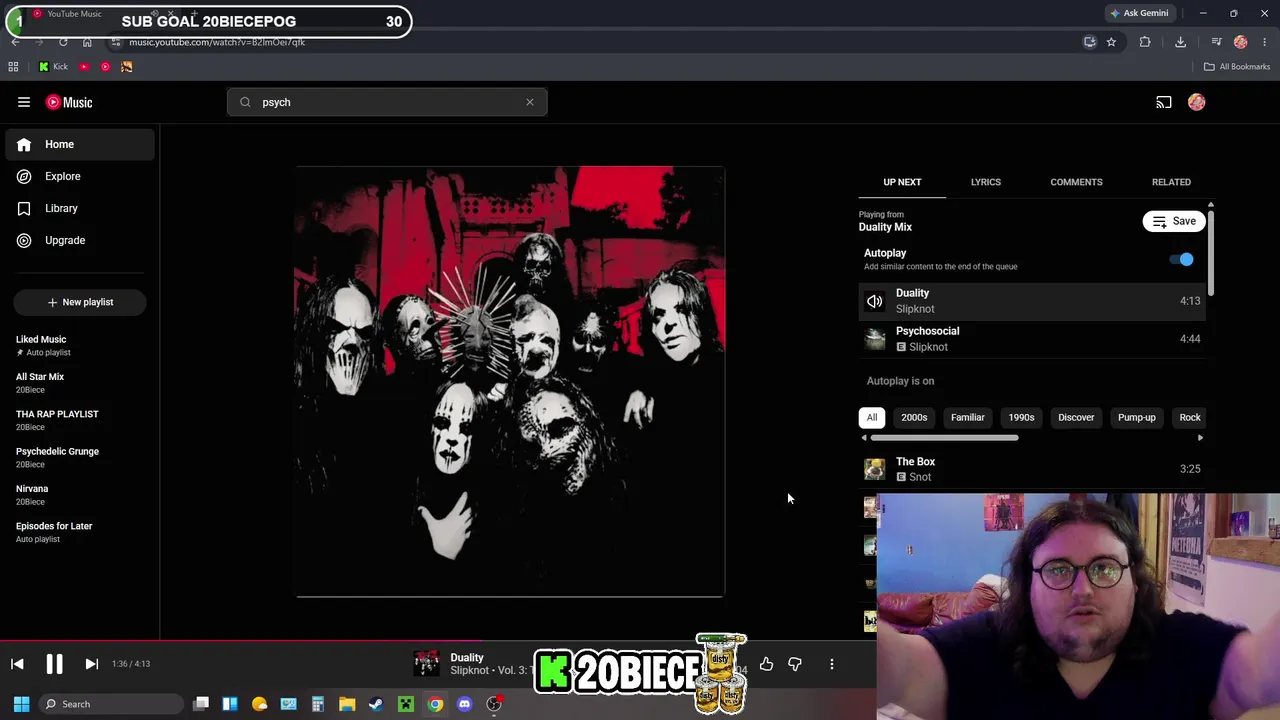Image resolution: width=1280 pixels, height=720 pixels.
Task: Open the All Star Mix playlist
Action: pos(80,383)
